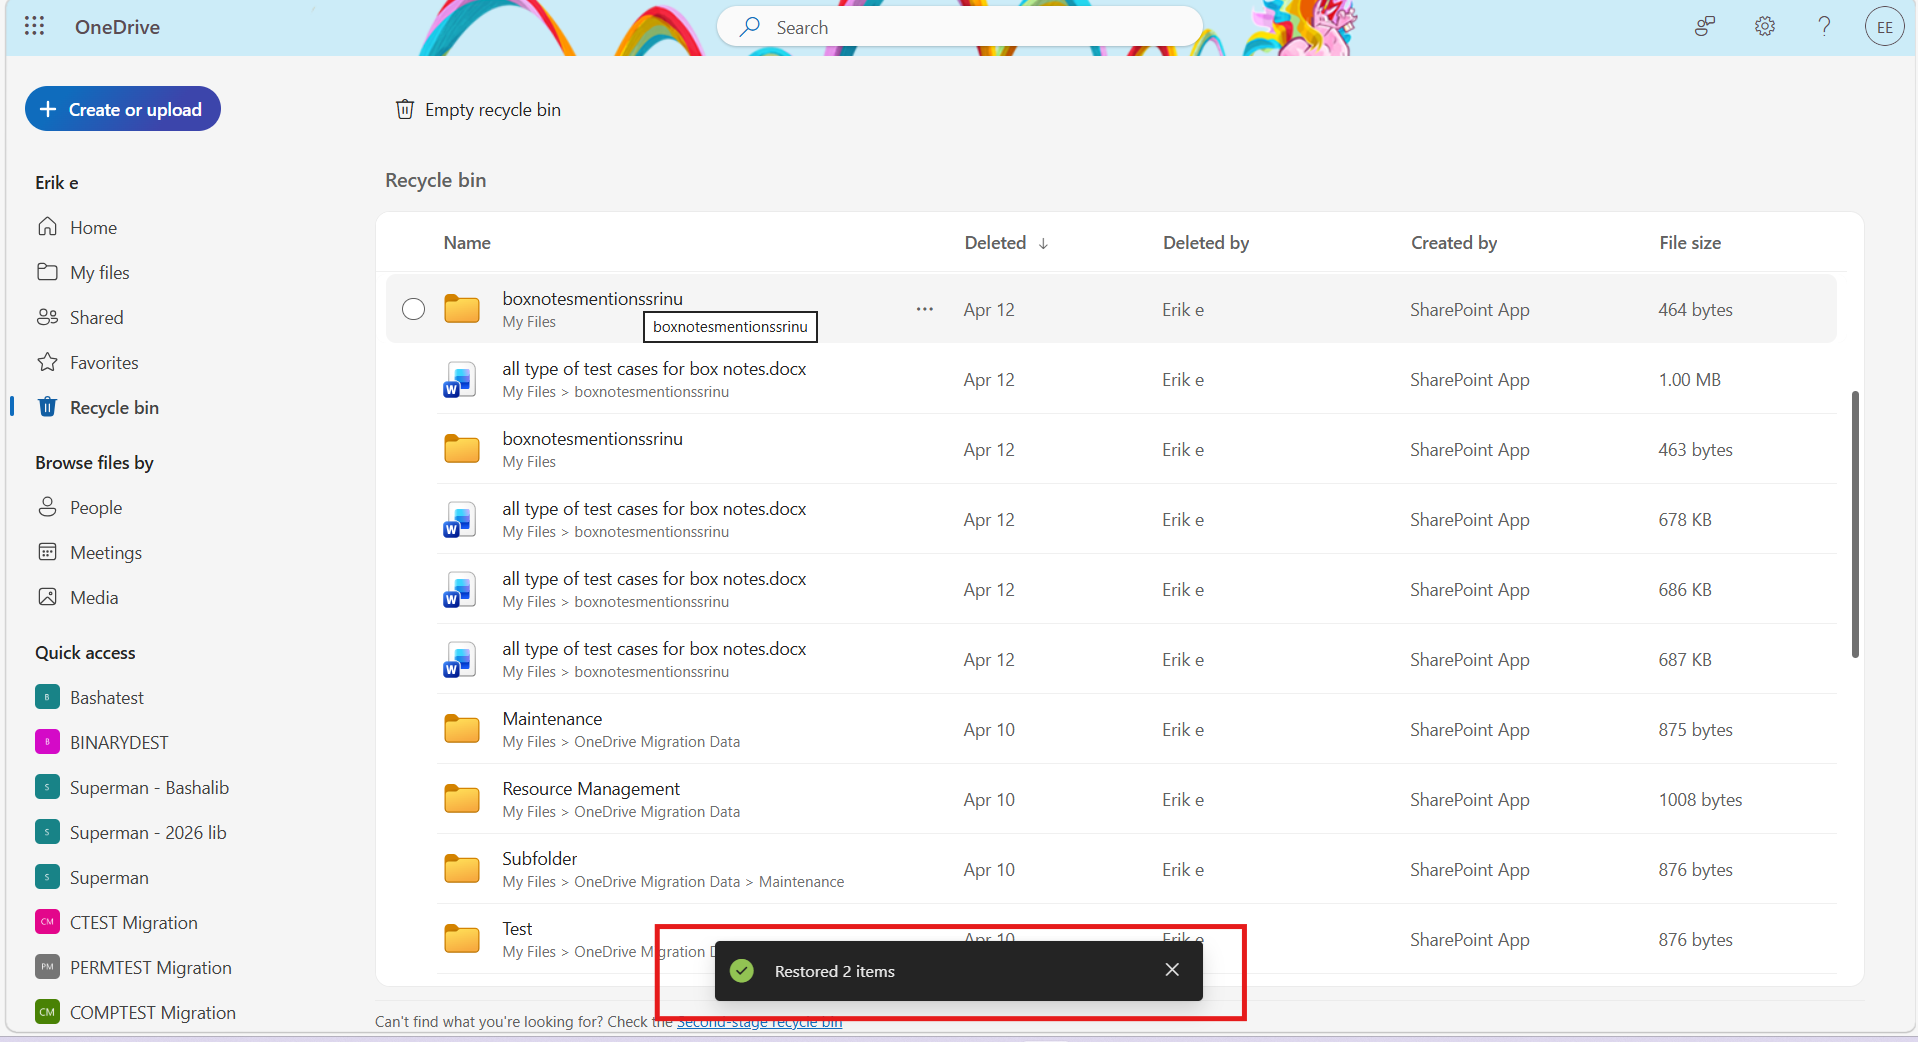Sort by the Created by column header
This screenshot has height=1042, width=1918.
coord(1454,243)
